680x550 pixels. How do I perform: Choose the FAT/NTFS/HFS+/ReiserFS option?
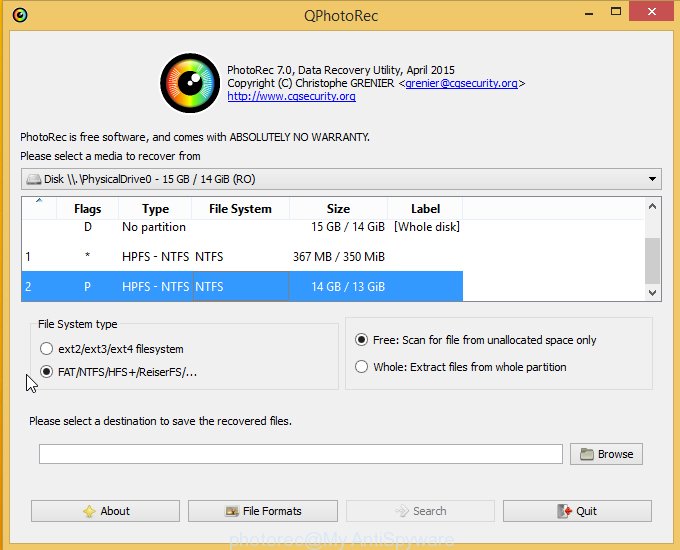[x=48, y=372]
